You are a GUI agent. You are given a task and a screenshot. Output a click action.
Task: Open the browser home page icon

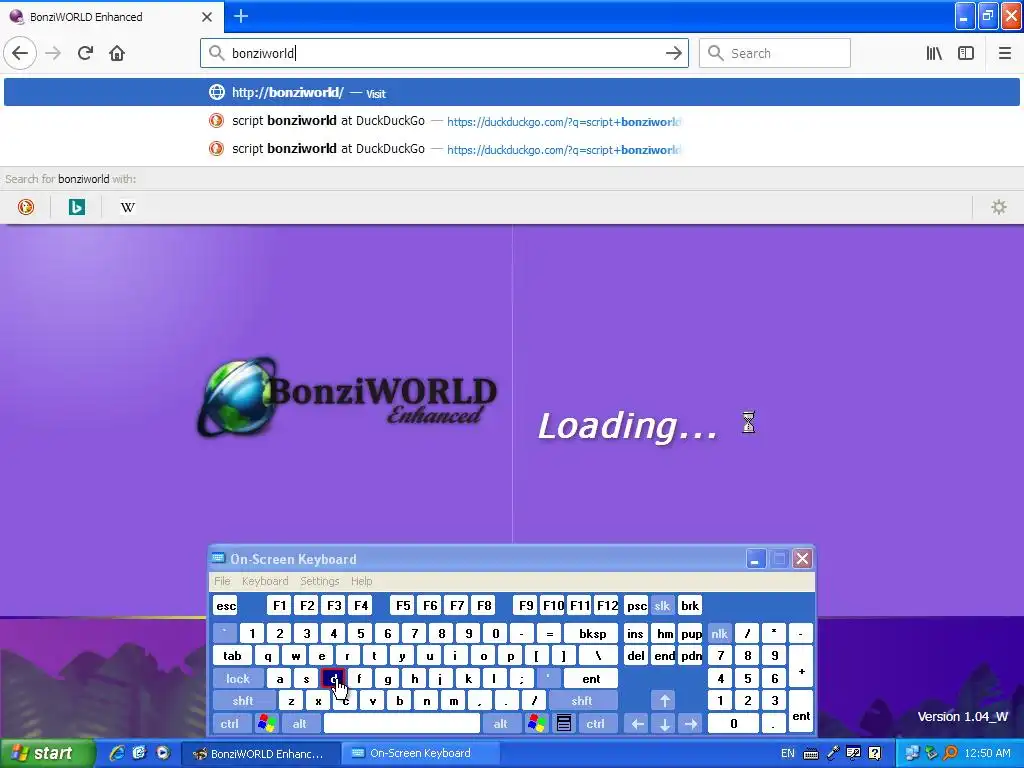tap(117, 53)
